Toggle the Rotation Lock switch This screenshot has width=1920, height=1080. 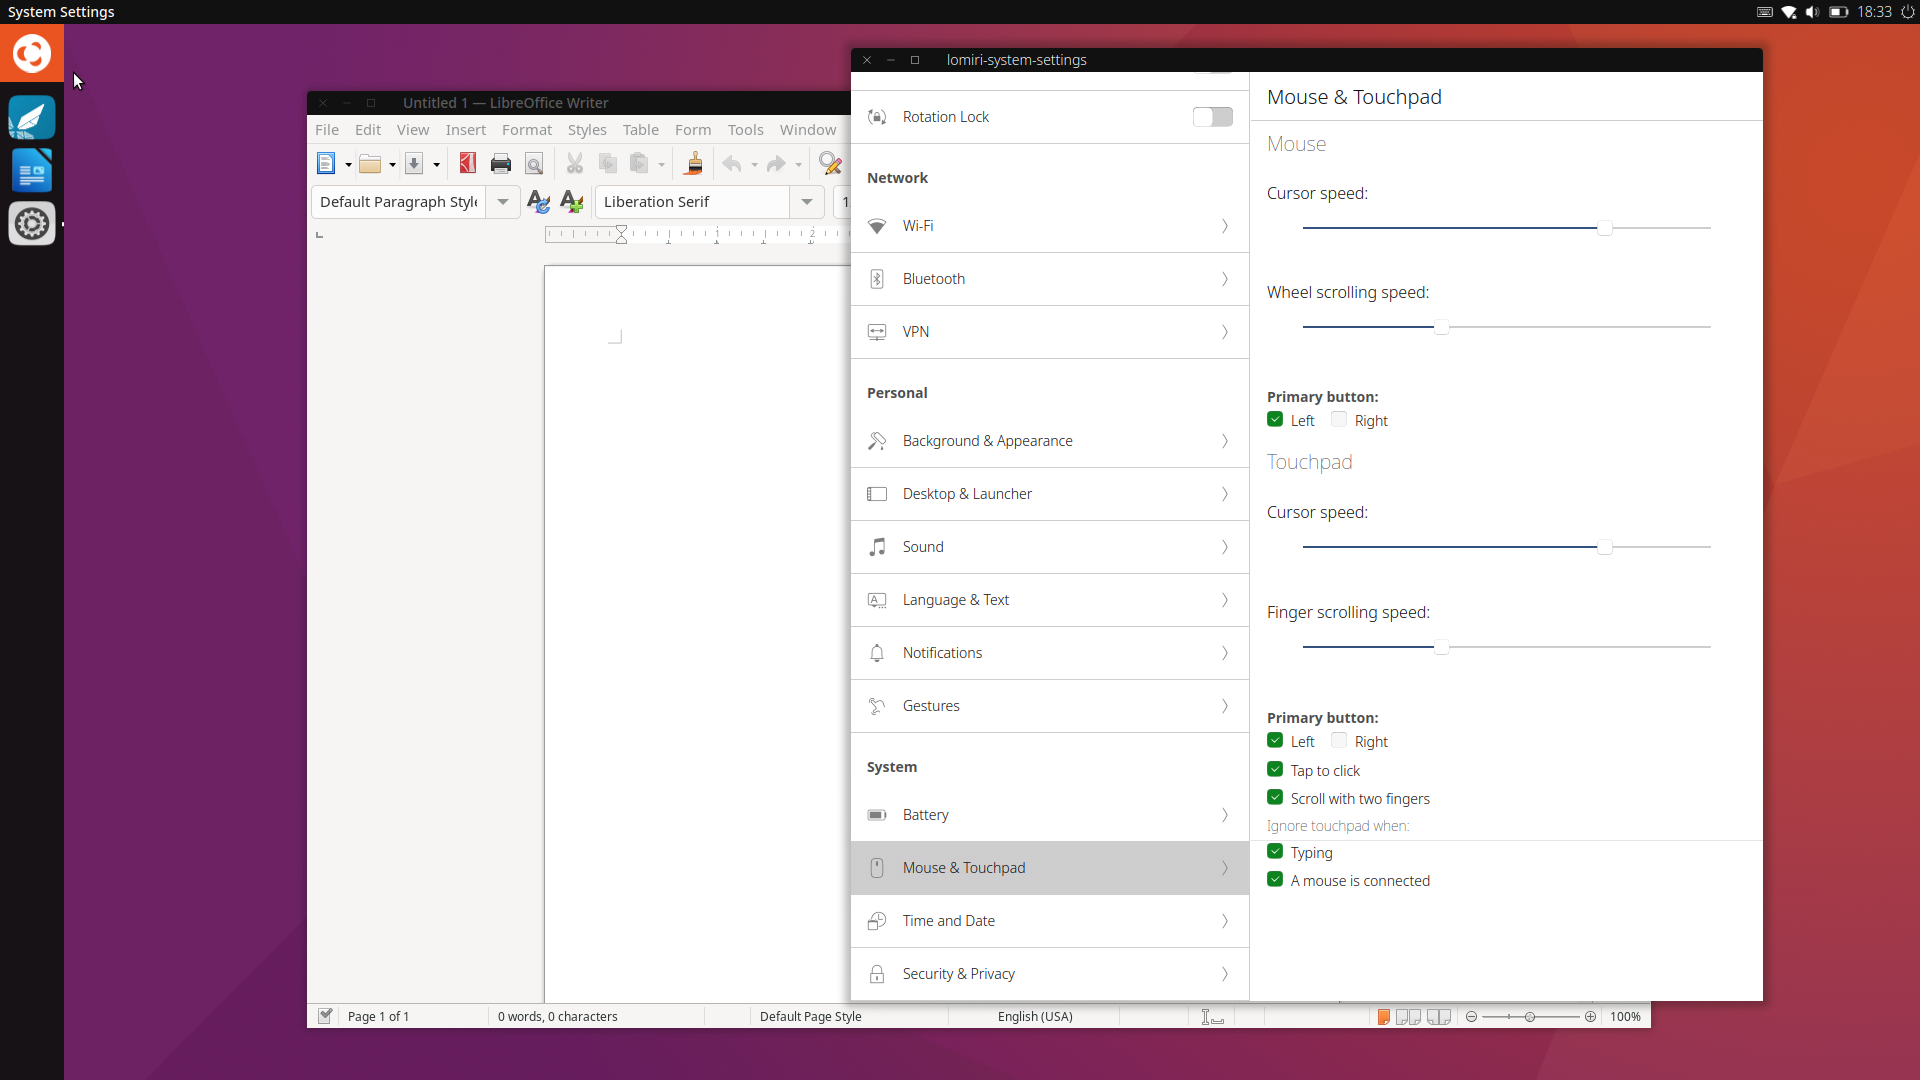tap(1213, 117)
